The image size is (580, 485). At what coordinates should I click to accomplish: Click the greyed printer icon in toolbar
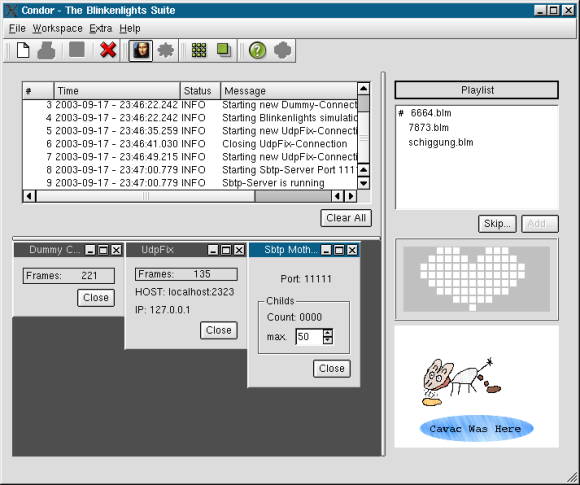[x=47, y=50]
